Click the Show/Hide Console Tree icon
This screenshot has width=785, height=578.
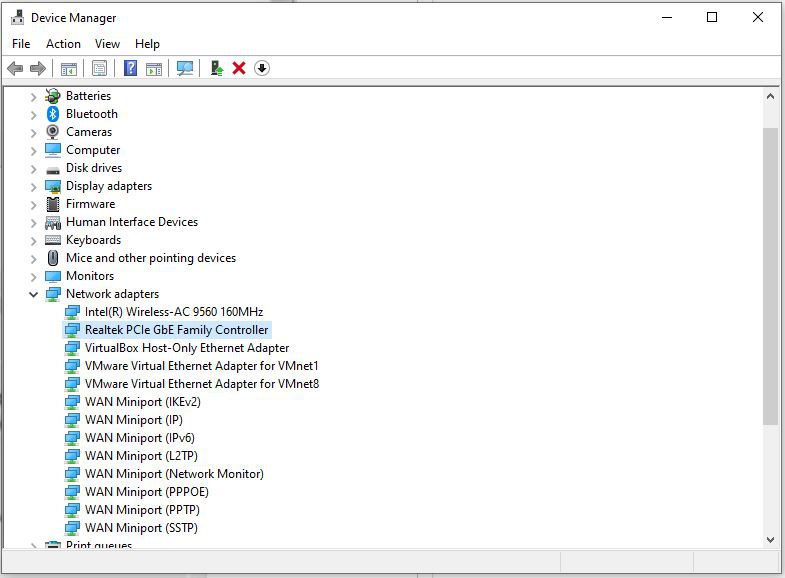[x=69, y=68]
